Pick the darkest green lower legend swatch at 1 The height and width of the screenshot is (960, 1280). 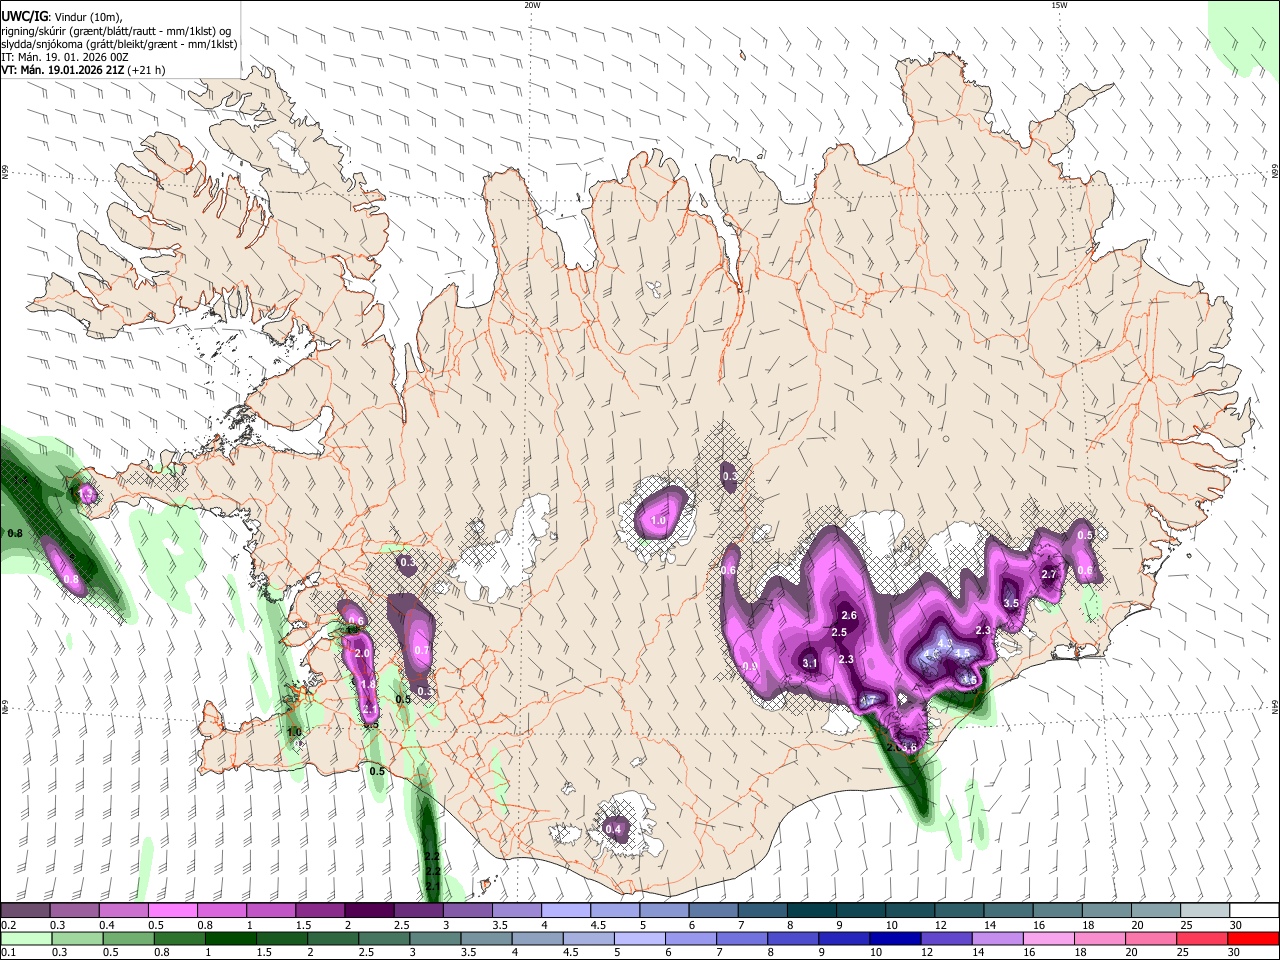pos(230,938)
